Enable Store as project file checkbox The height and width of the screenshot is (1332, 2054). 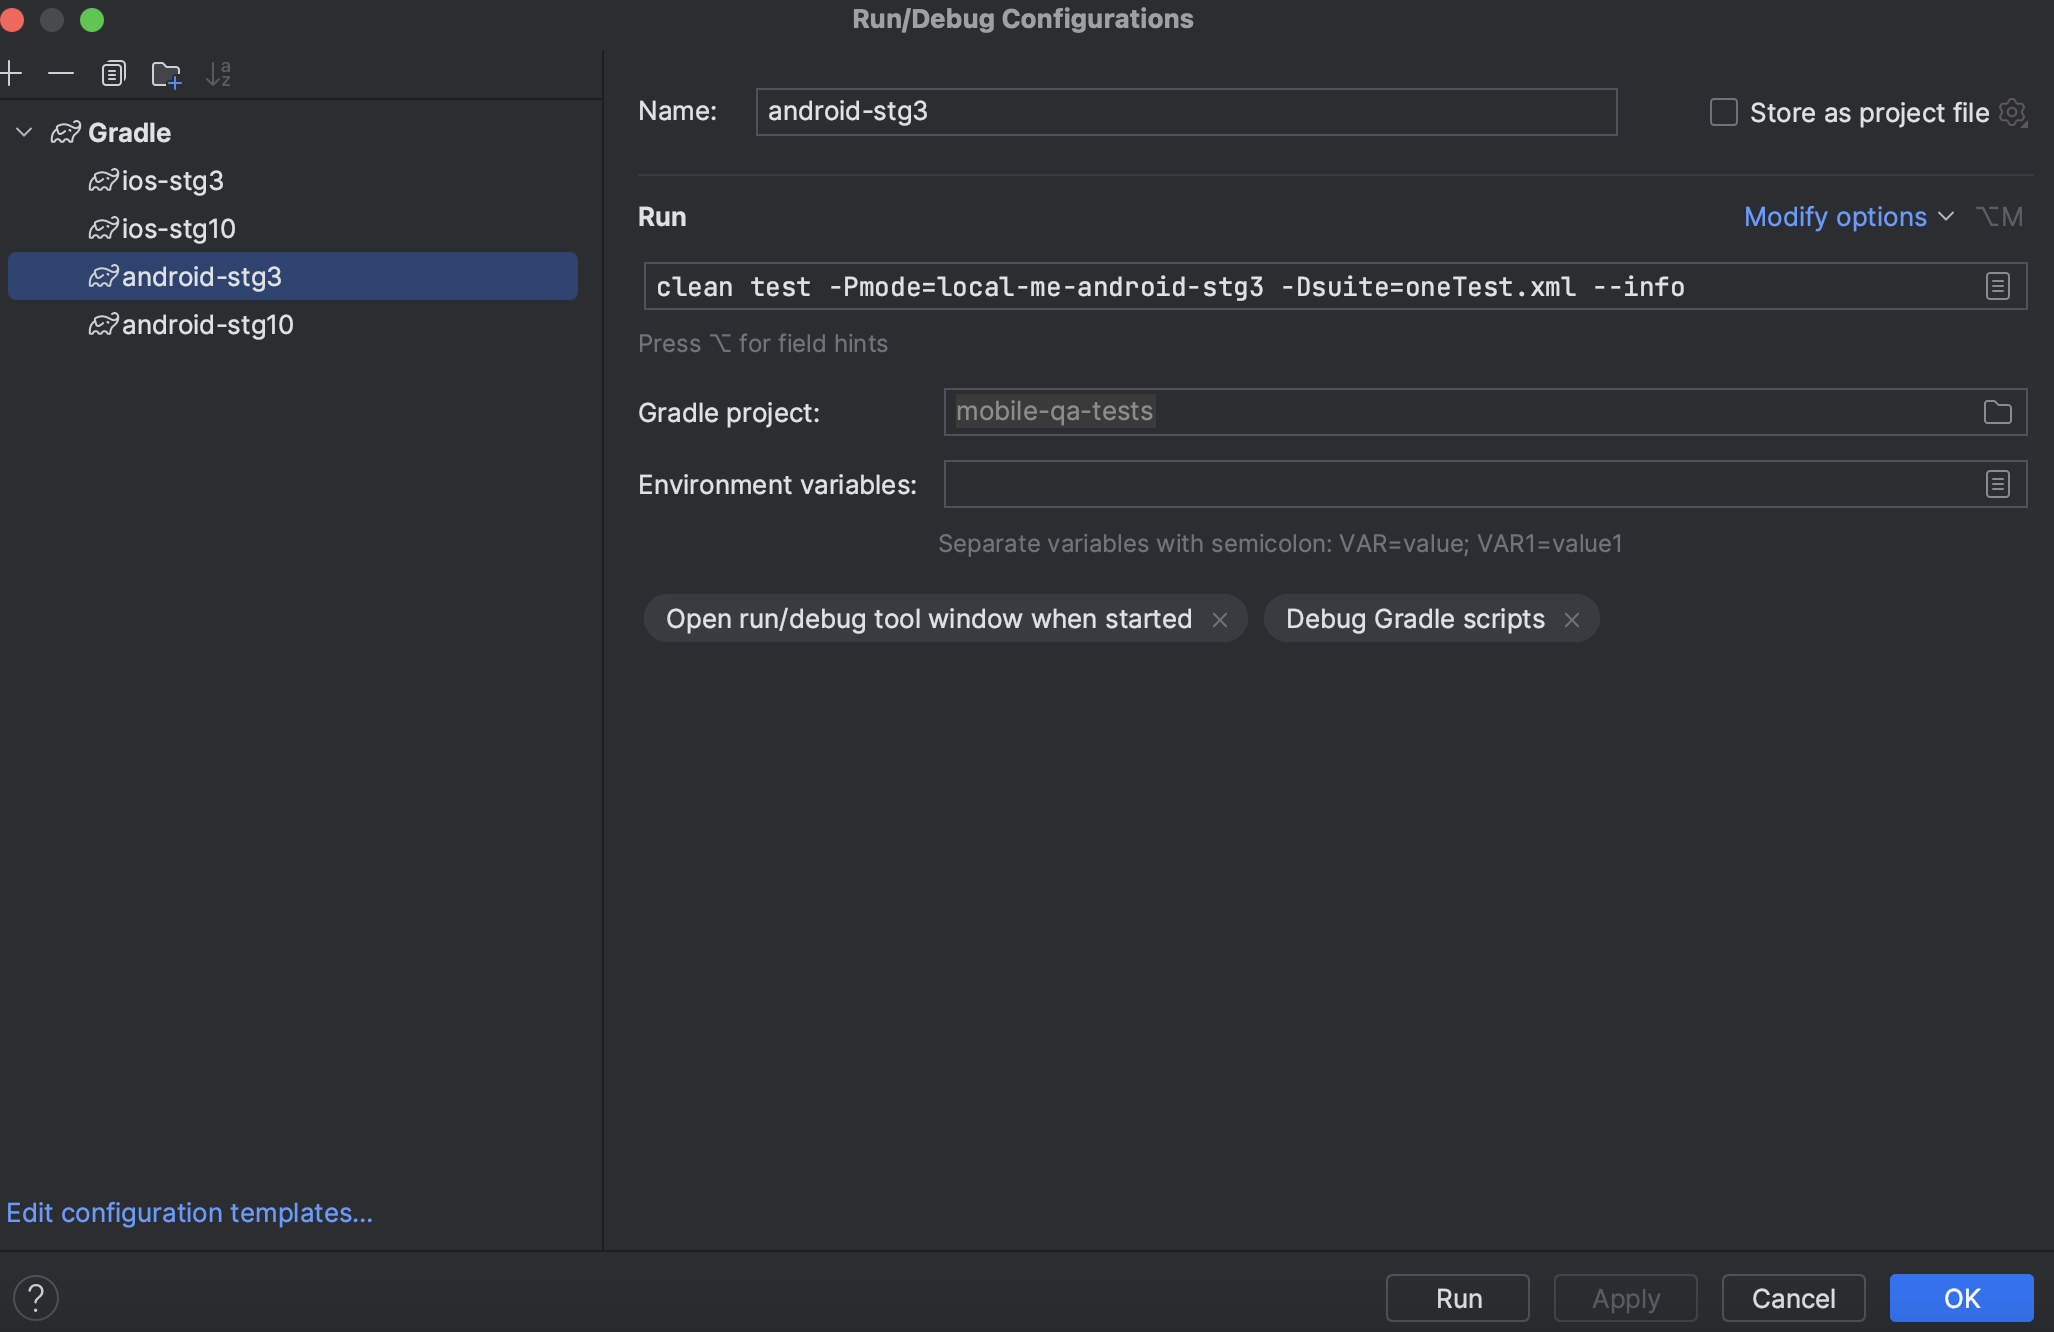coord(1724,112)
